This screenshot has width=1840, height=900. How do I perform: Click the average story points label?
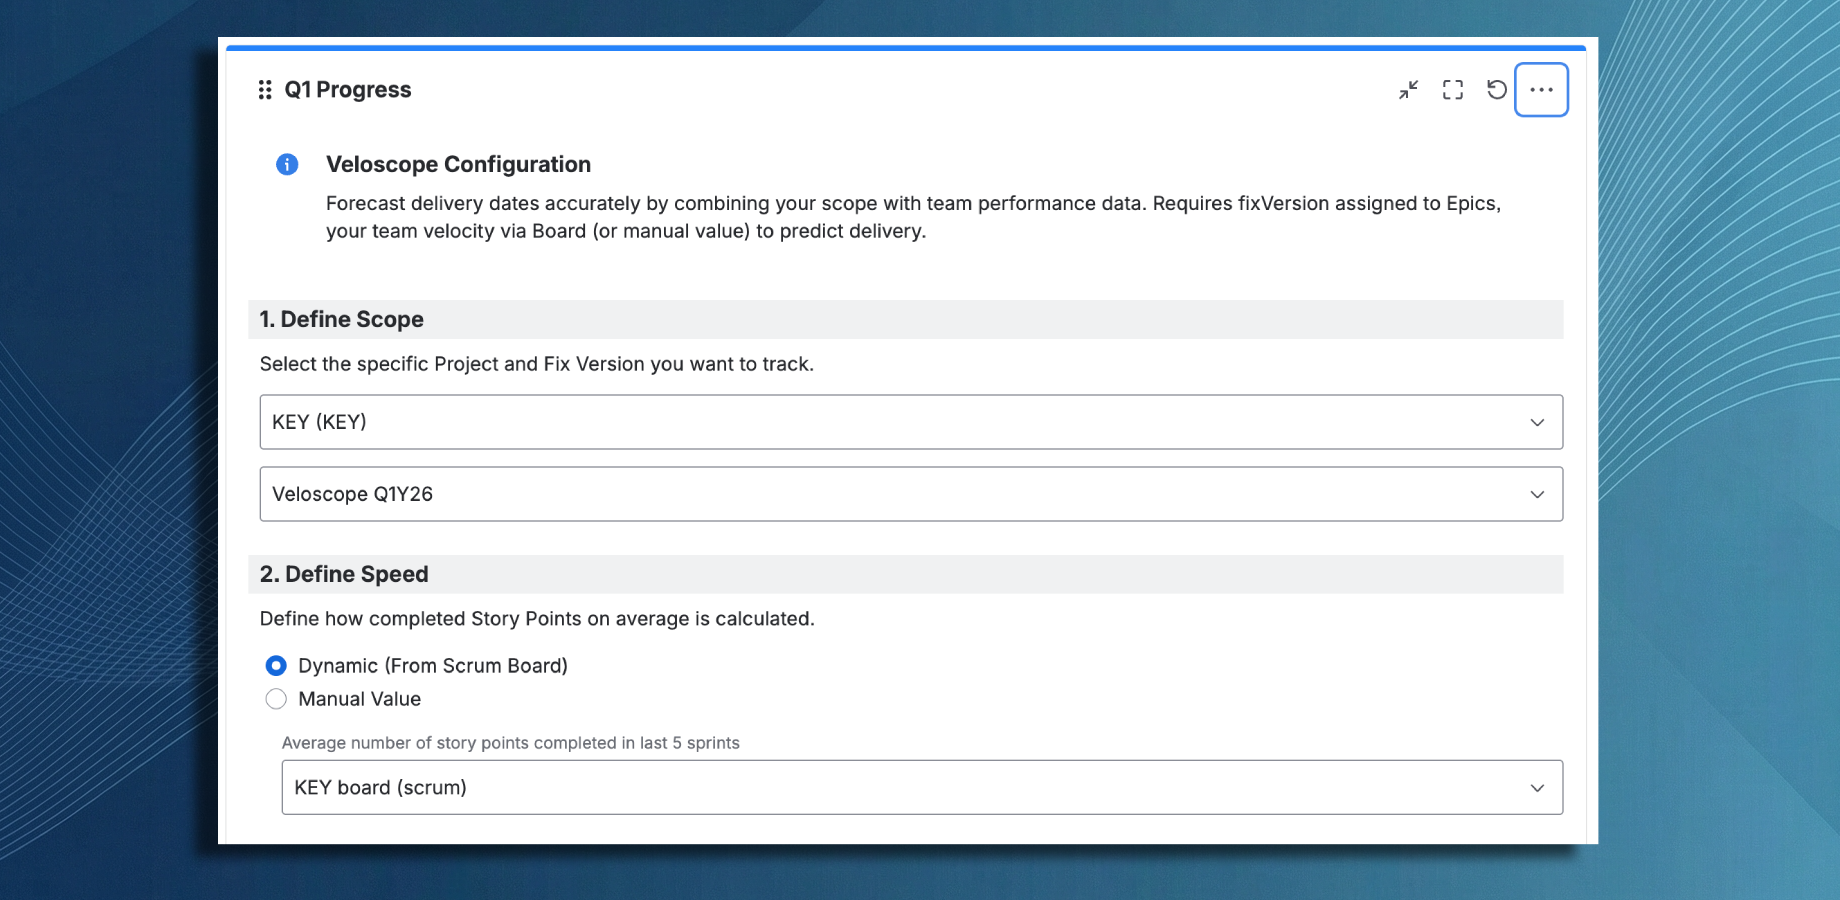(x=510, y=743)
